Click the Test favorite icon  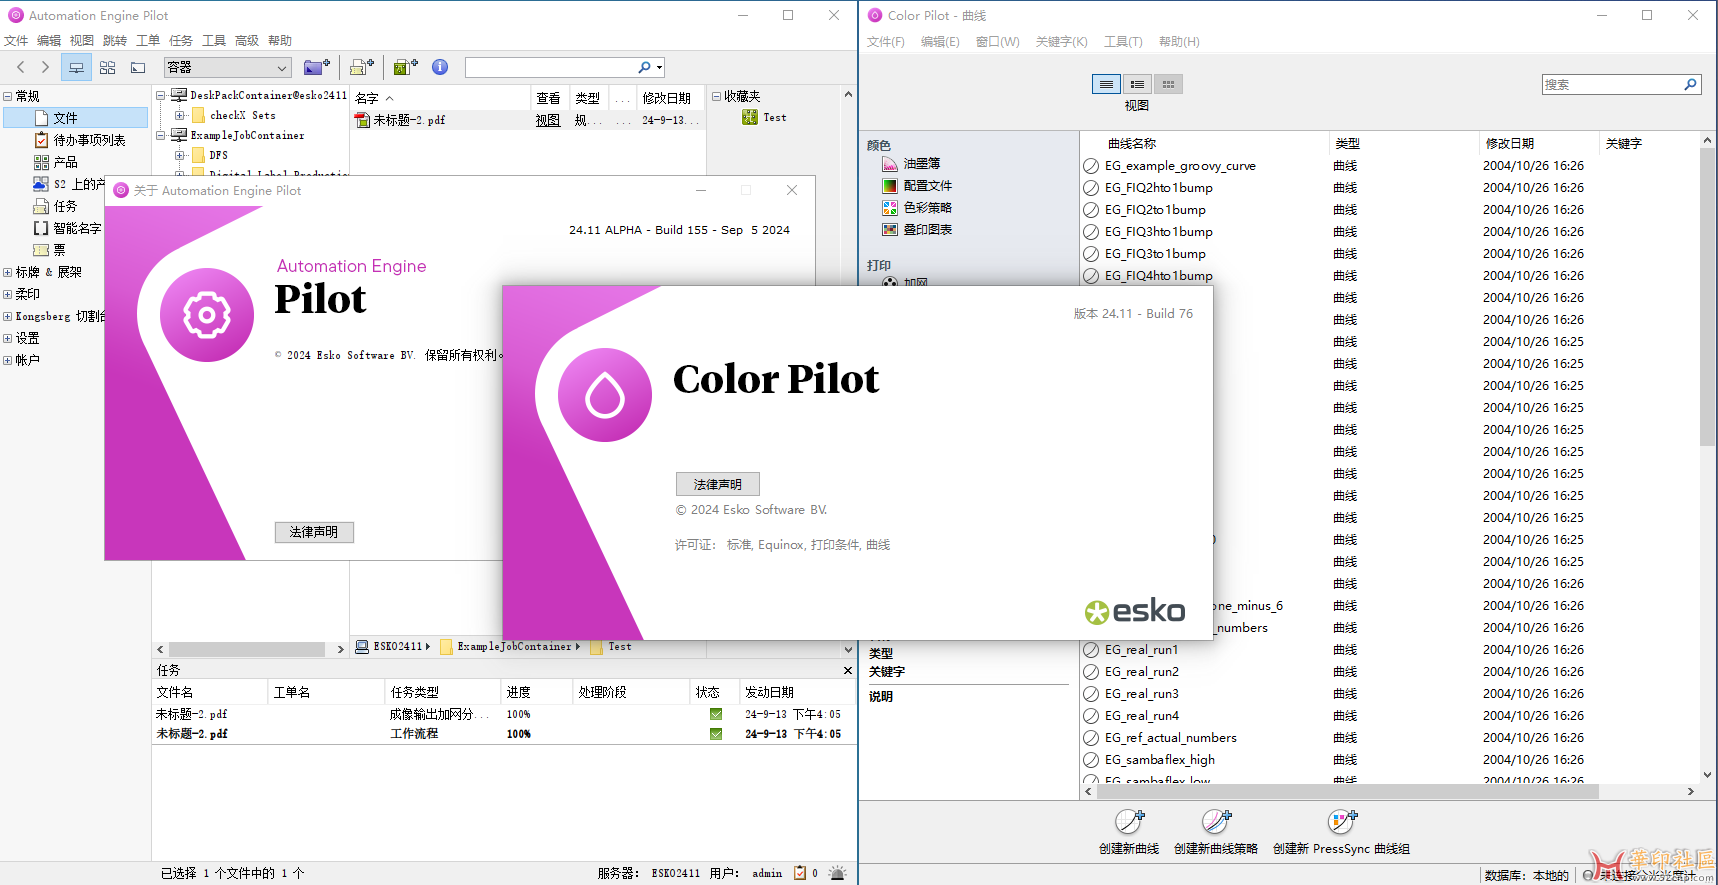749,117
